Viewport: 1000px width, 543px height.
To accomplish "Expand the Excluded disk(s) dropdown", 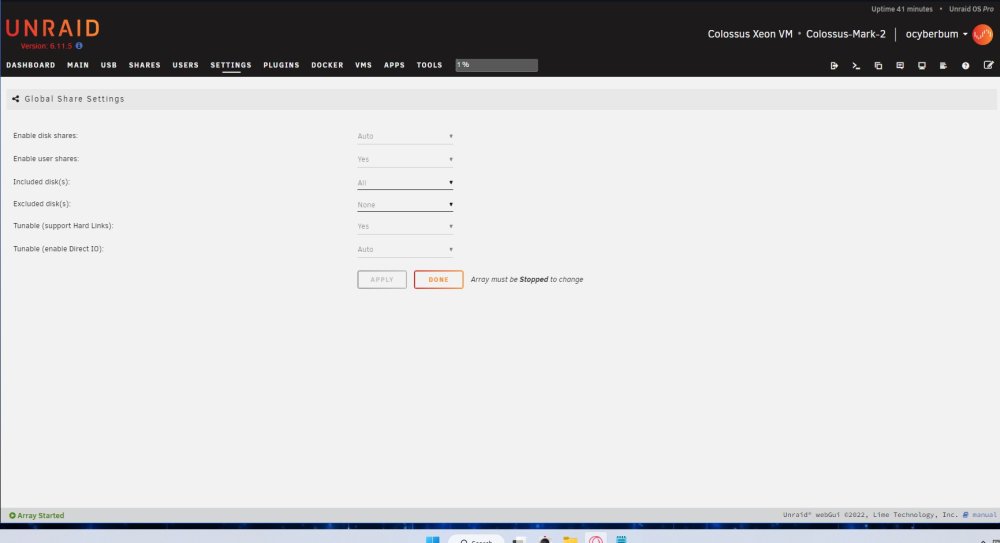I will click(405, 205).
